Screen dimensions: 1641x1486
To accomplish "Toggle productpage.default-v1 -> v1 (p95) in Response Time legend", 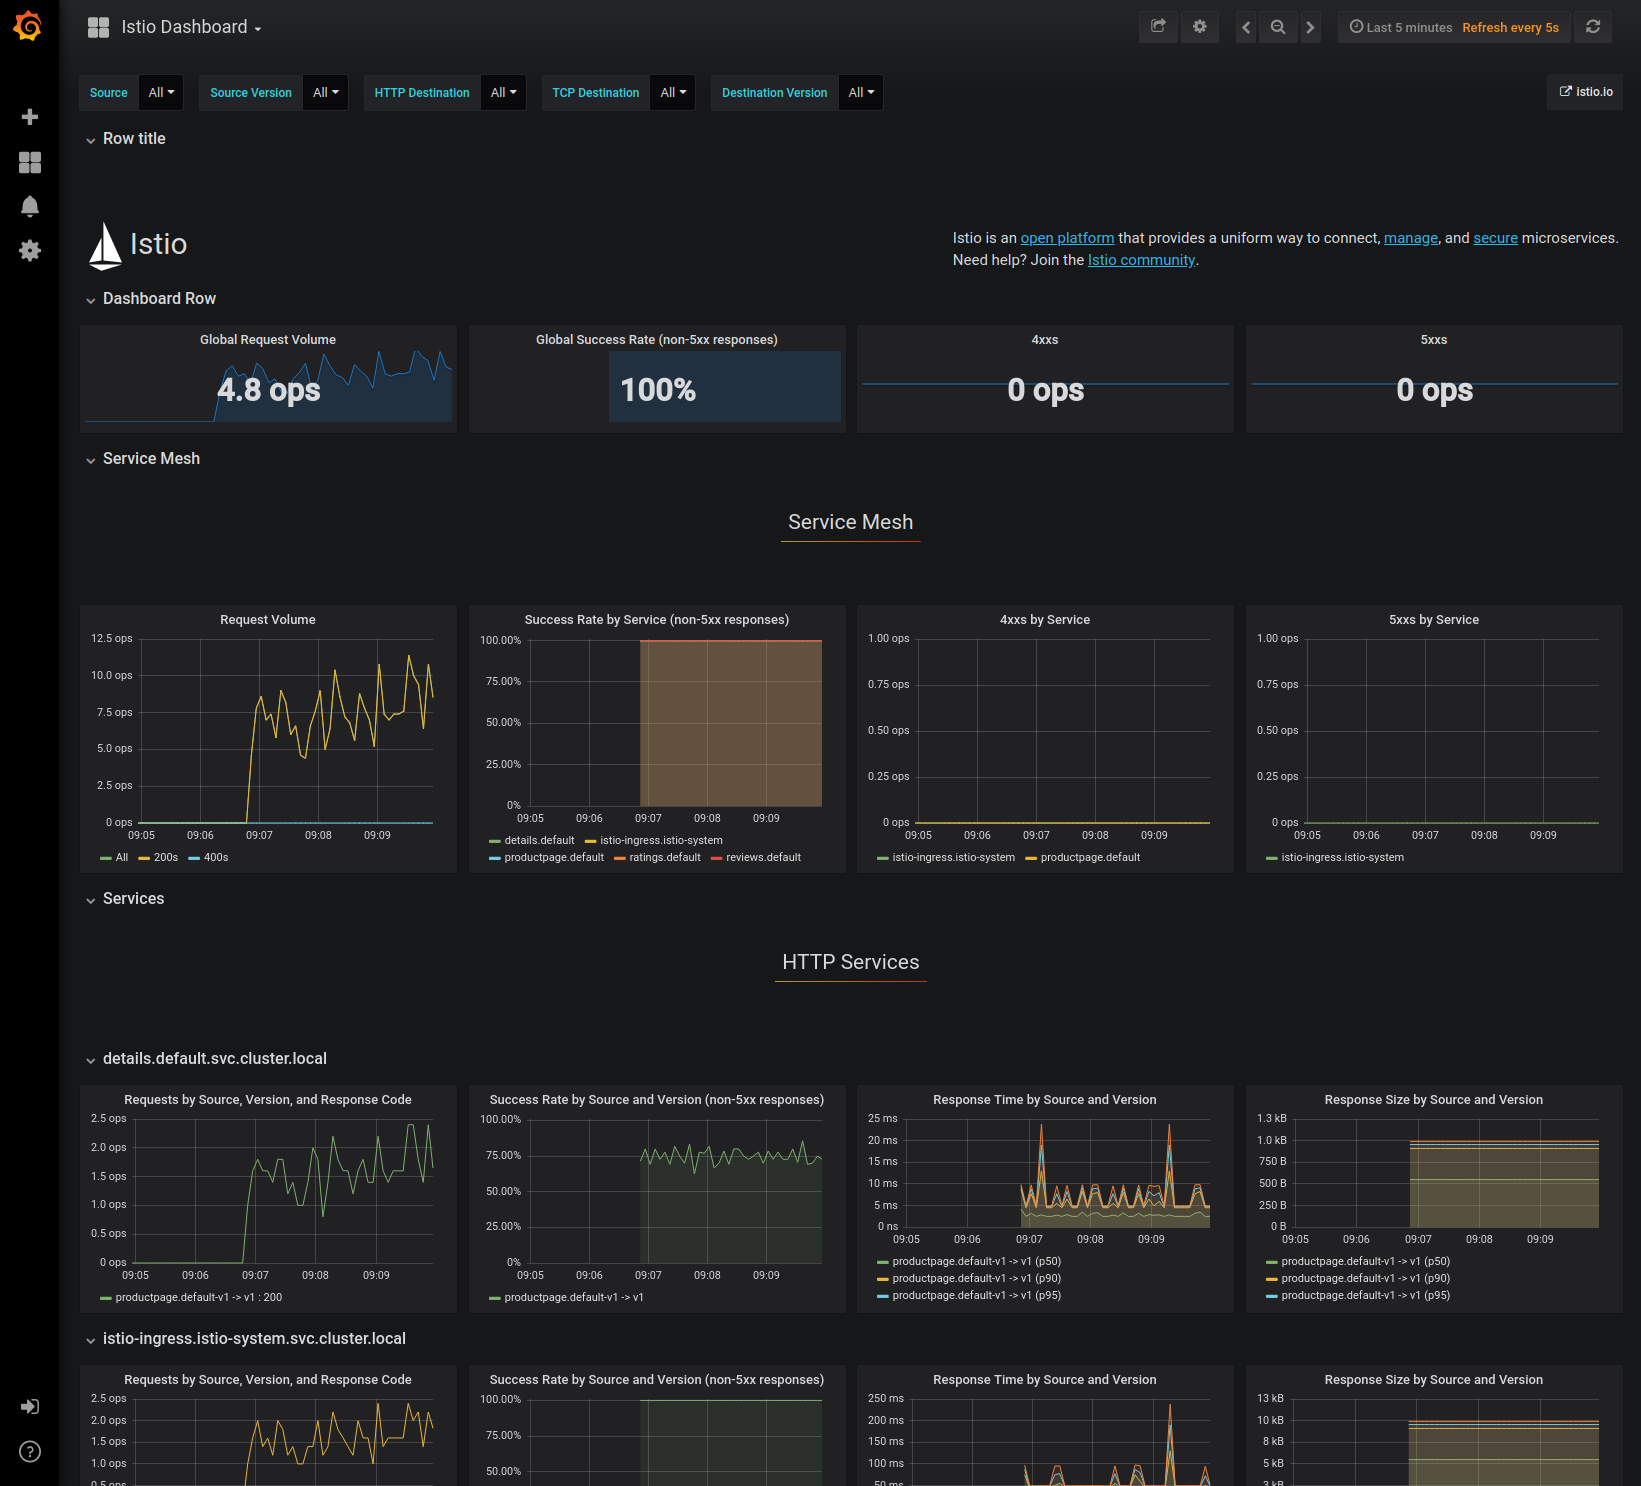I will point(977,1296).
